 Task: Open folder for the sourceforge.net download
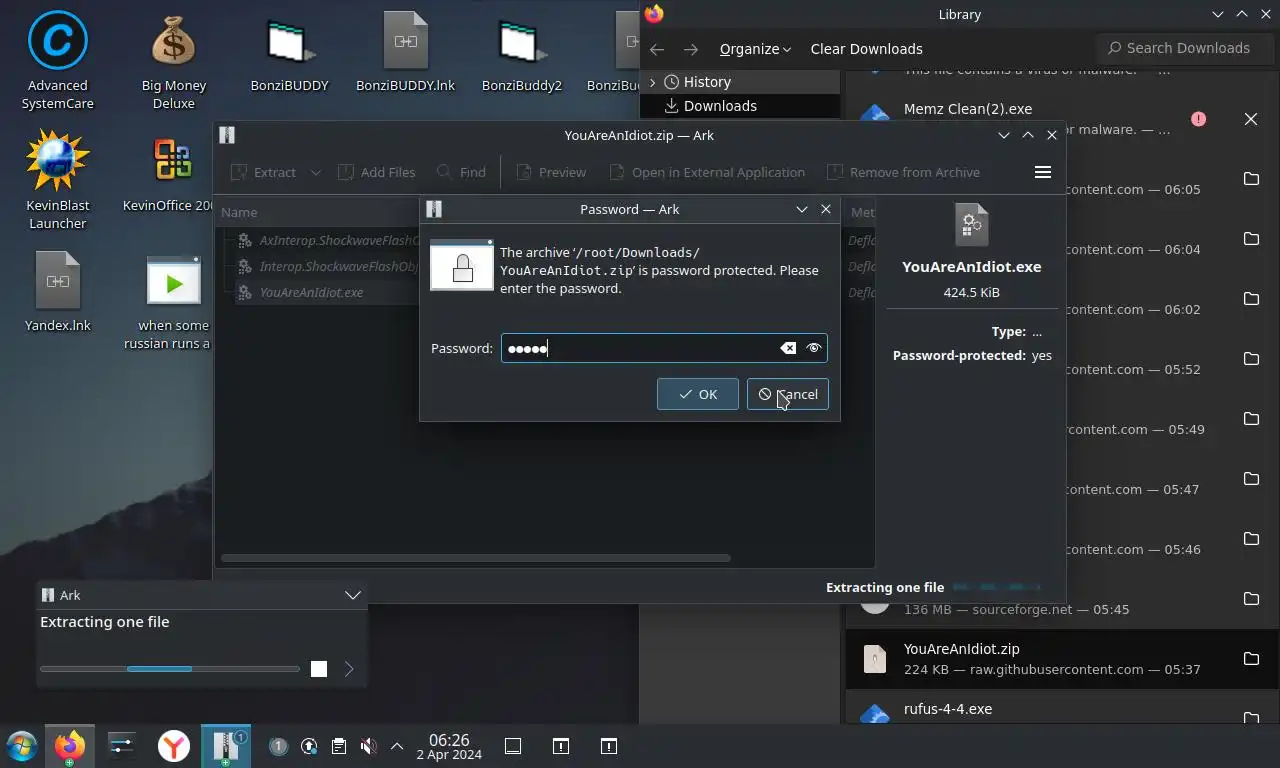pyautogui.click(x=1251, y=599)
